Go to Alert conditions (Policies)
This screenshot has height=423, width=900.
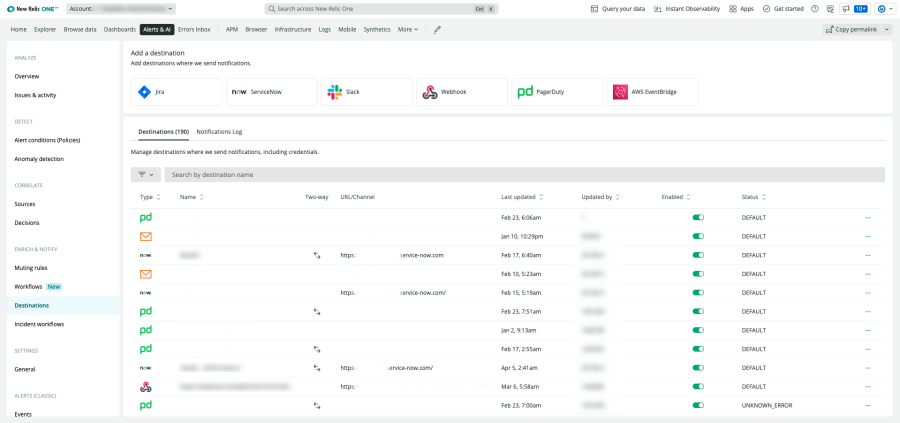(x=47, y=140)
